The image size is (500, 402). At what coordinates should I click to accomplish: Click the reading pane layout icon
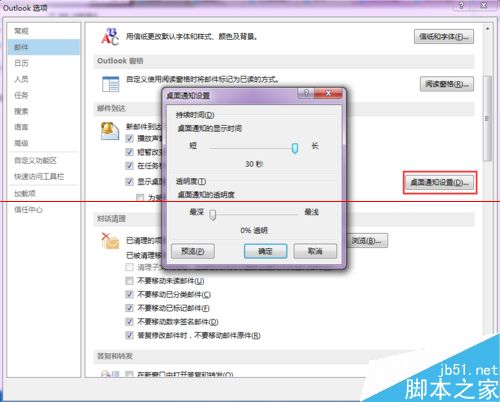(110, 84)
